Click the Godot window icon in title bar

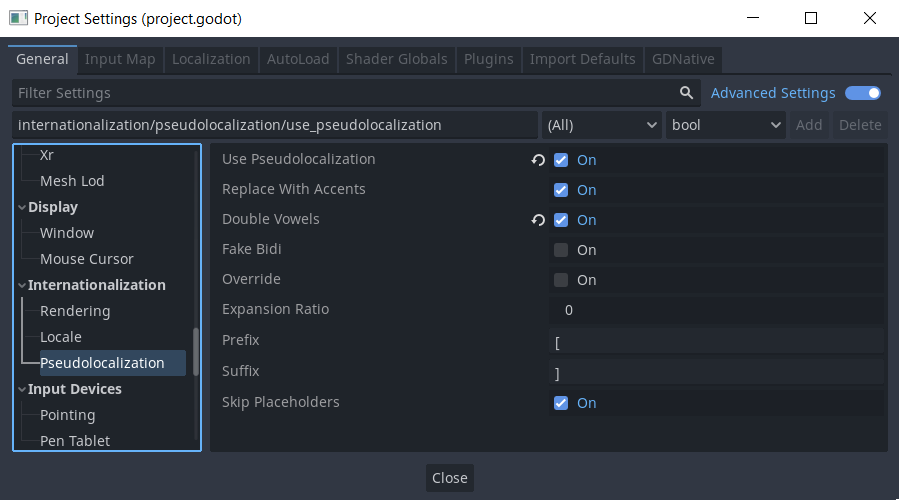[x=18, y=18]
